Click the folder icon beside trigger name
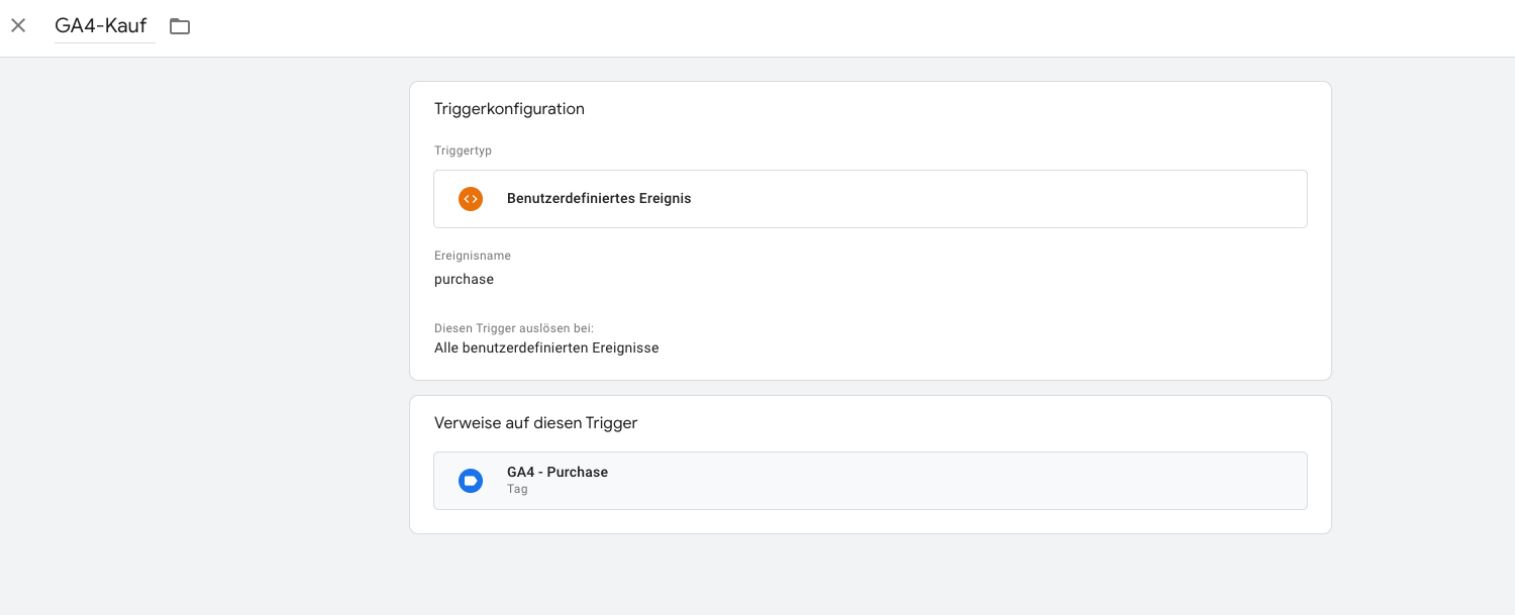Screen dimensions: 1515x615 pyautogui.click(x=180, y=26)
